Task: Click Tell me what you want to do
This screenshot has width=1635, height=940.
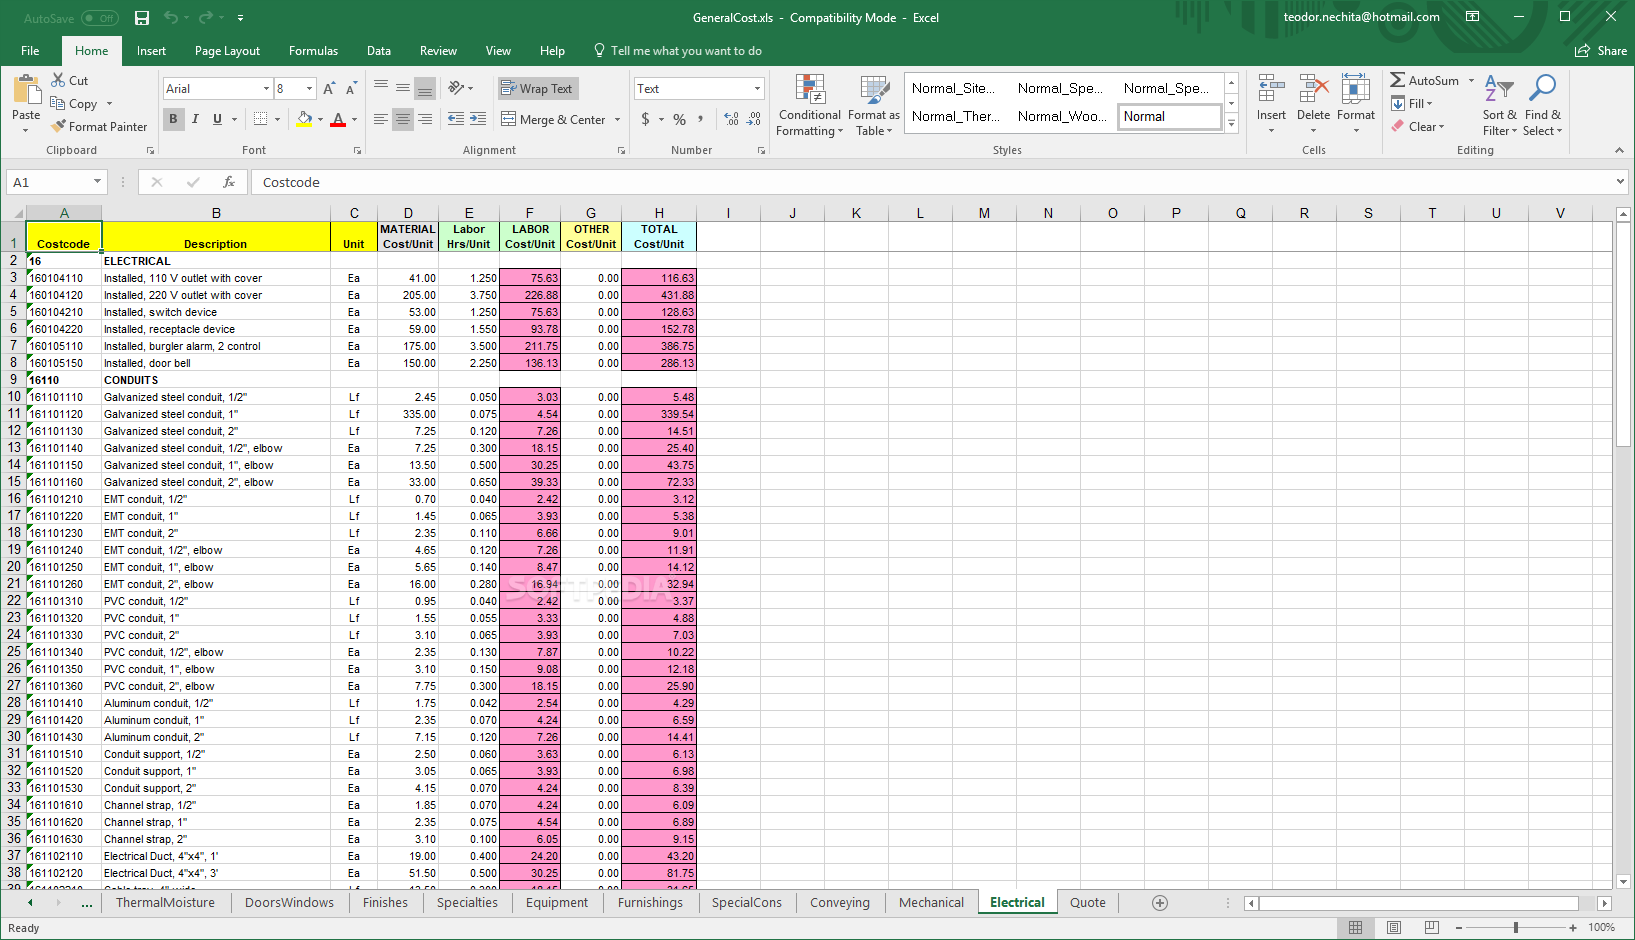Action: click(x=678, y=51)
